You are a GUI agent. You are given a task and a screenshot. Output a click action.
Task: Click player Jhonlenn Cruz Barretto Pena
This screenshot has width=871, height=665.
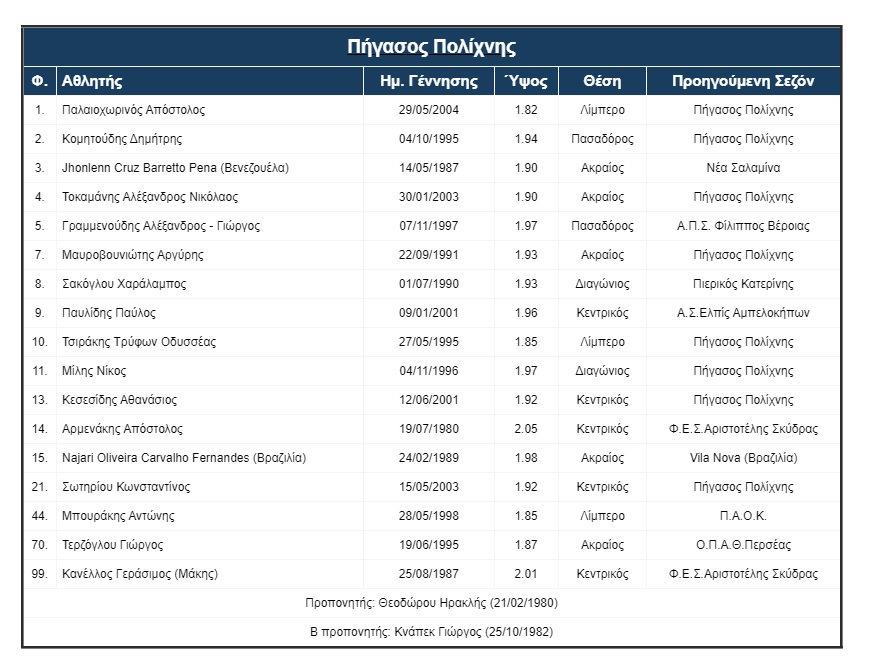coord(175,168)
